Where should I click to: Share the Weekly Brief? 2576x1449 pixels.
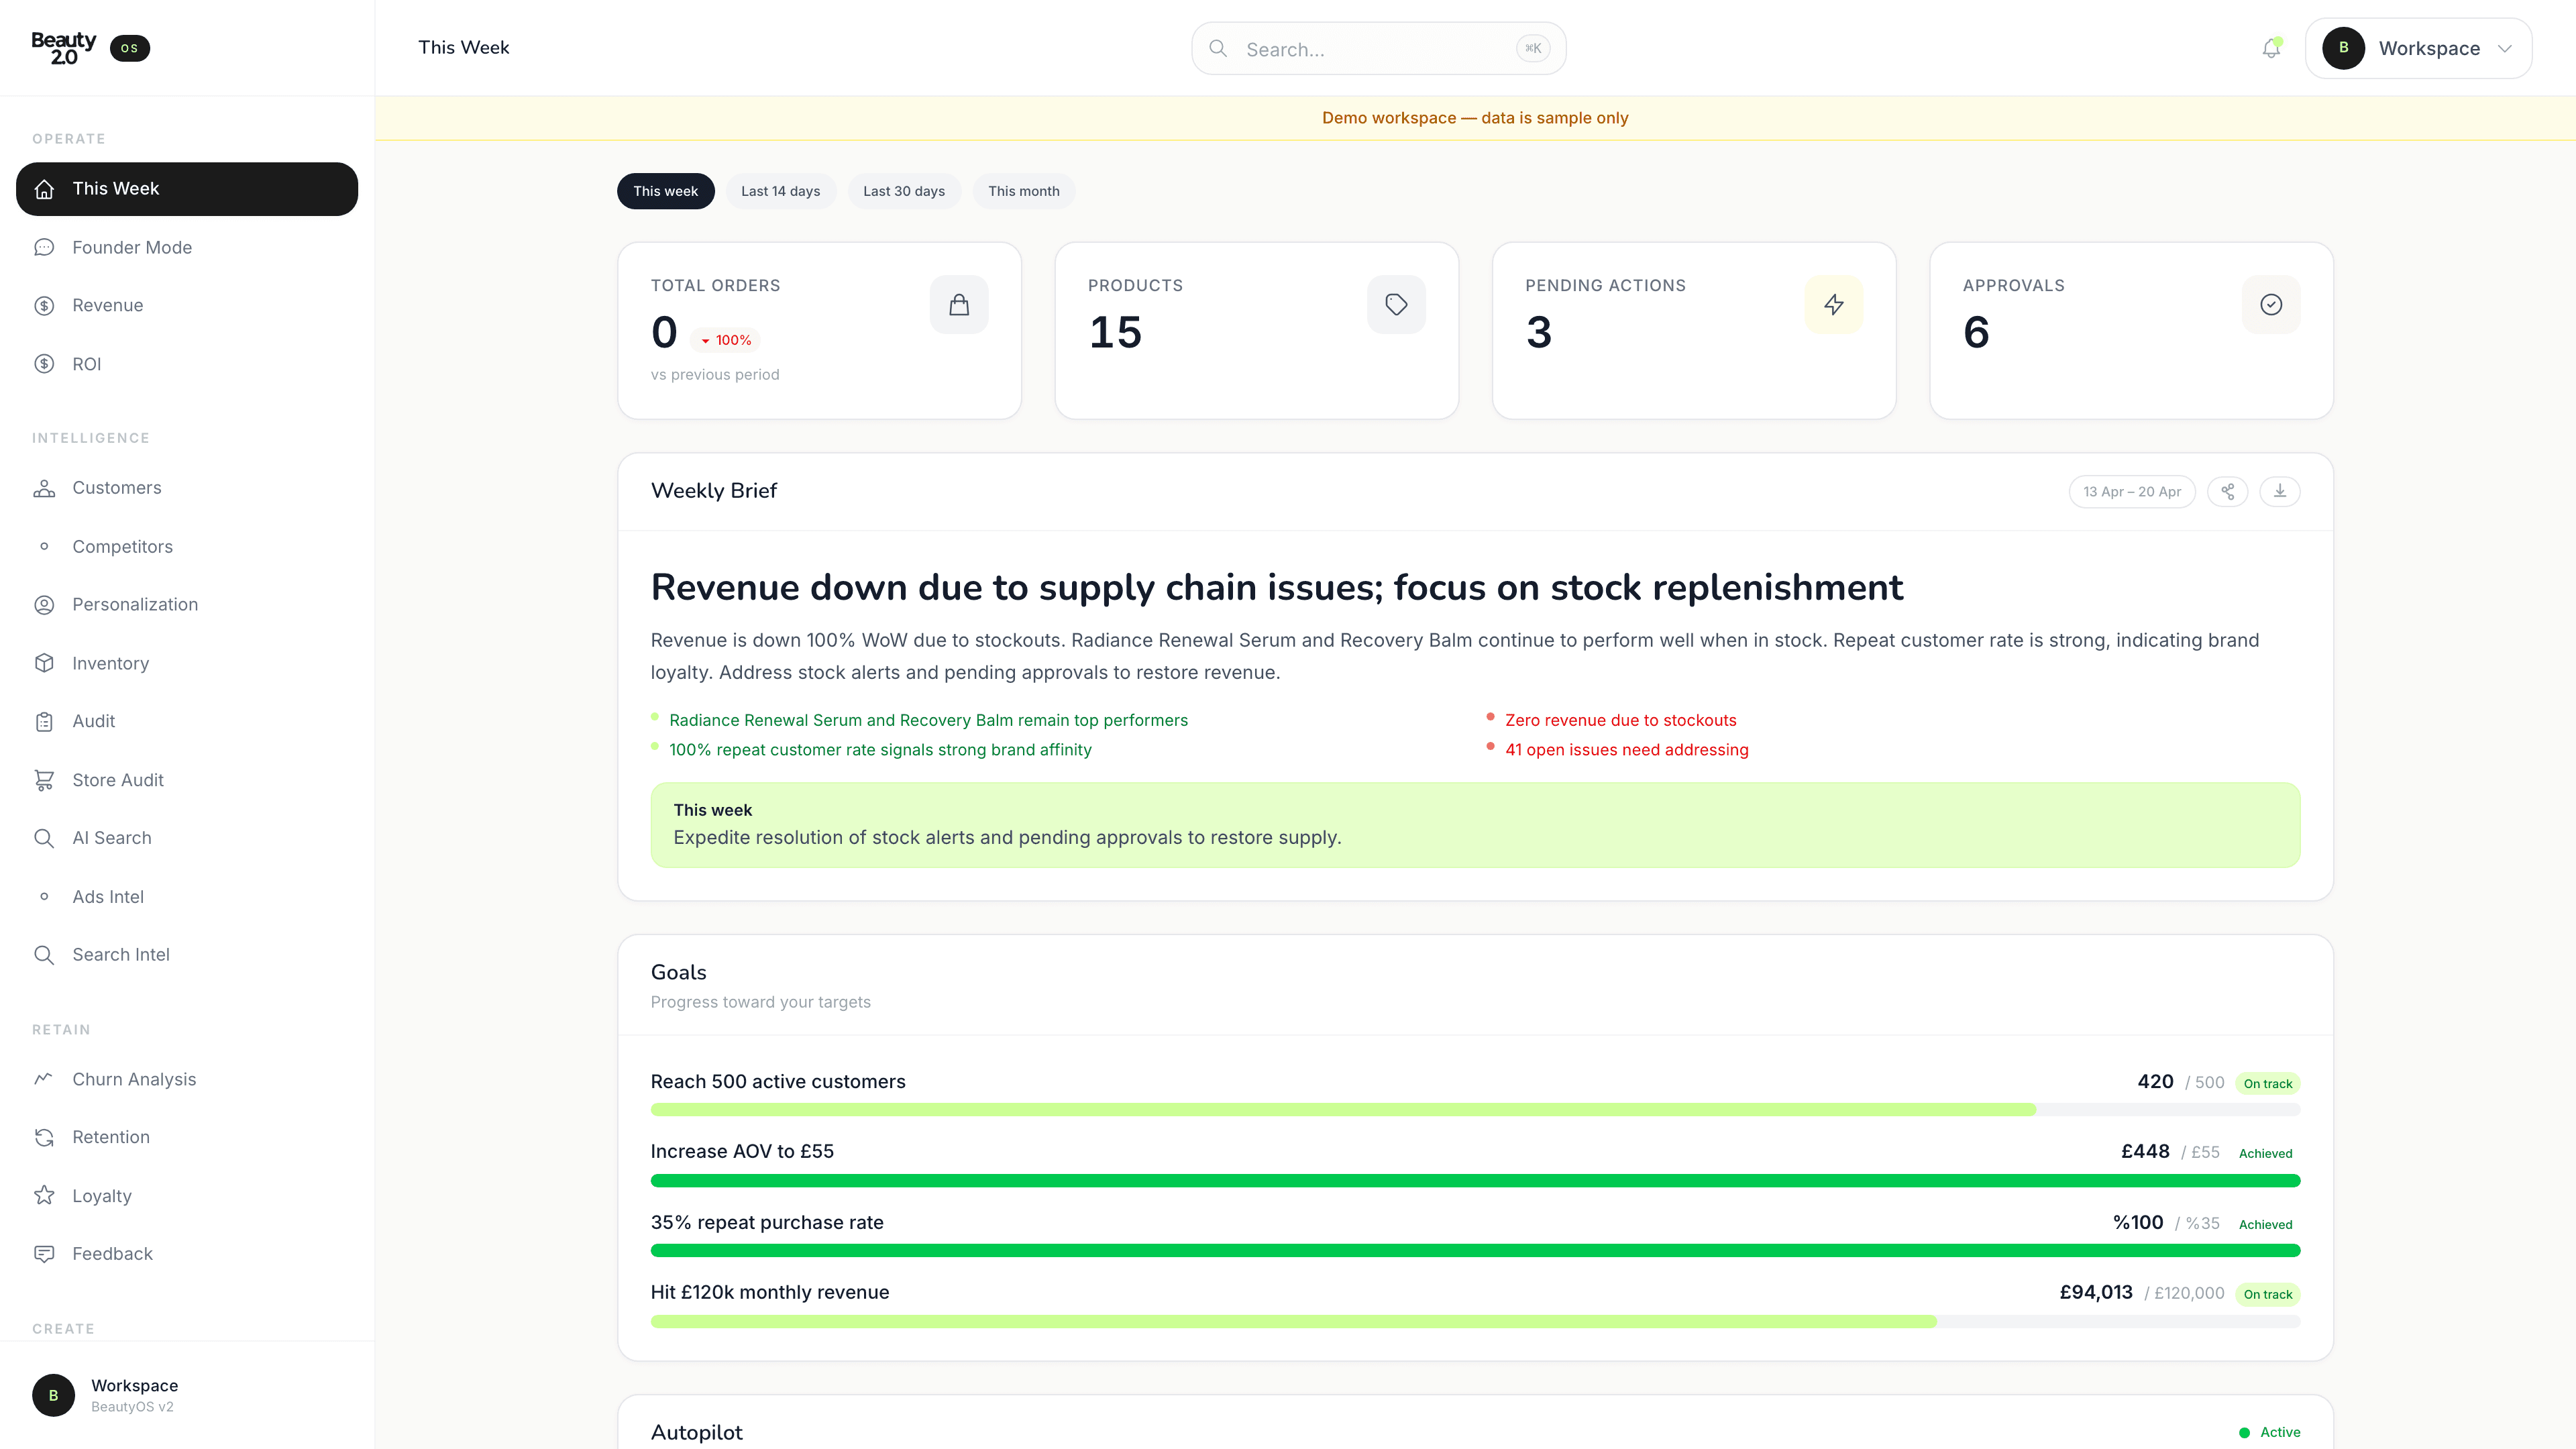click(2228, 492)
